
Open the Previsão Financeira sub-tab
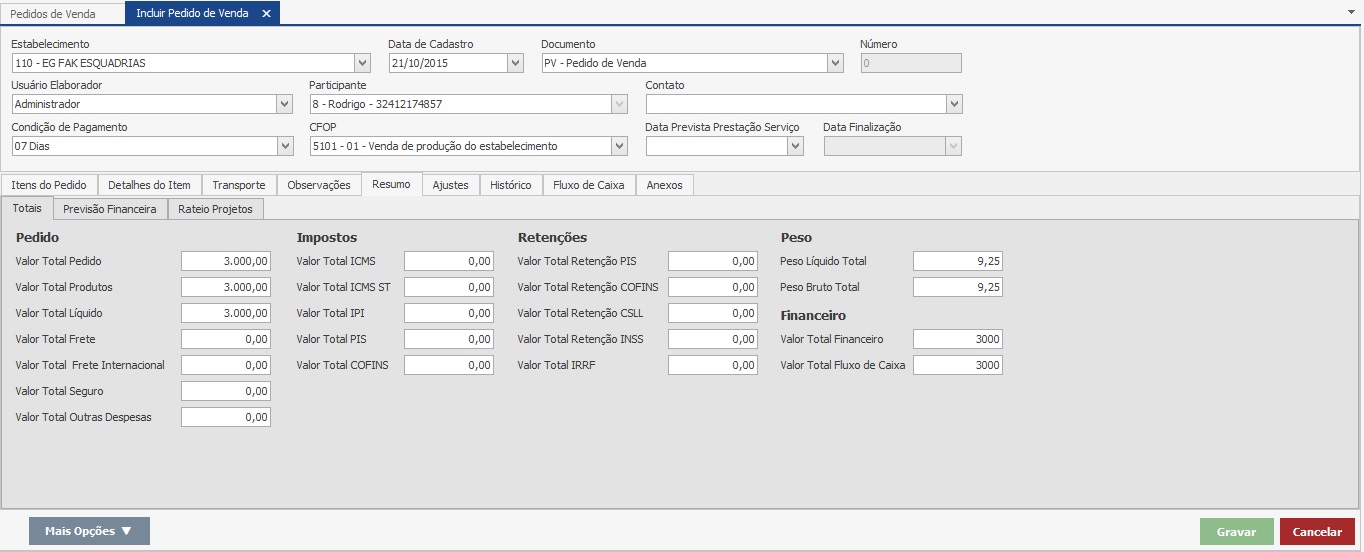click(x=110, y=209)
